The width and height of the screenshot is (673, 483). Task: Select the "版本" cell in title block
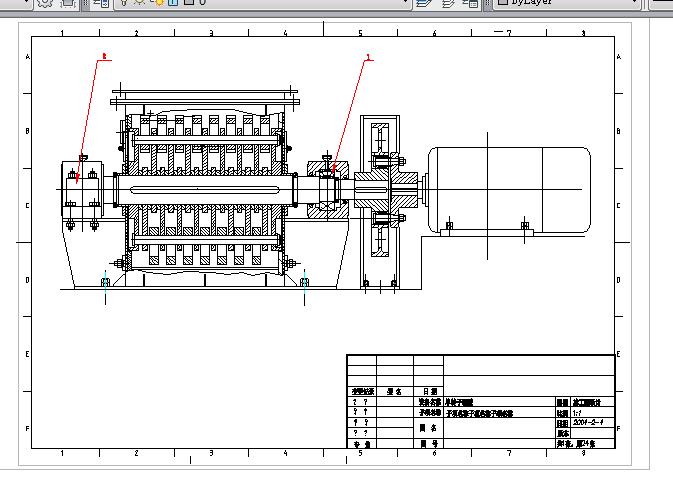563,433
